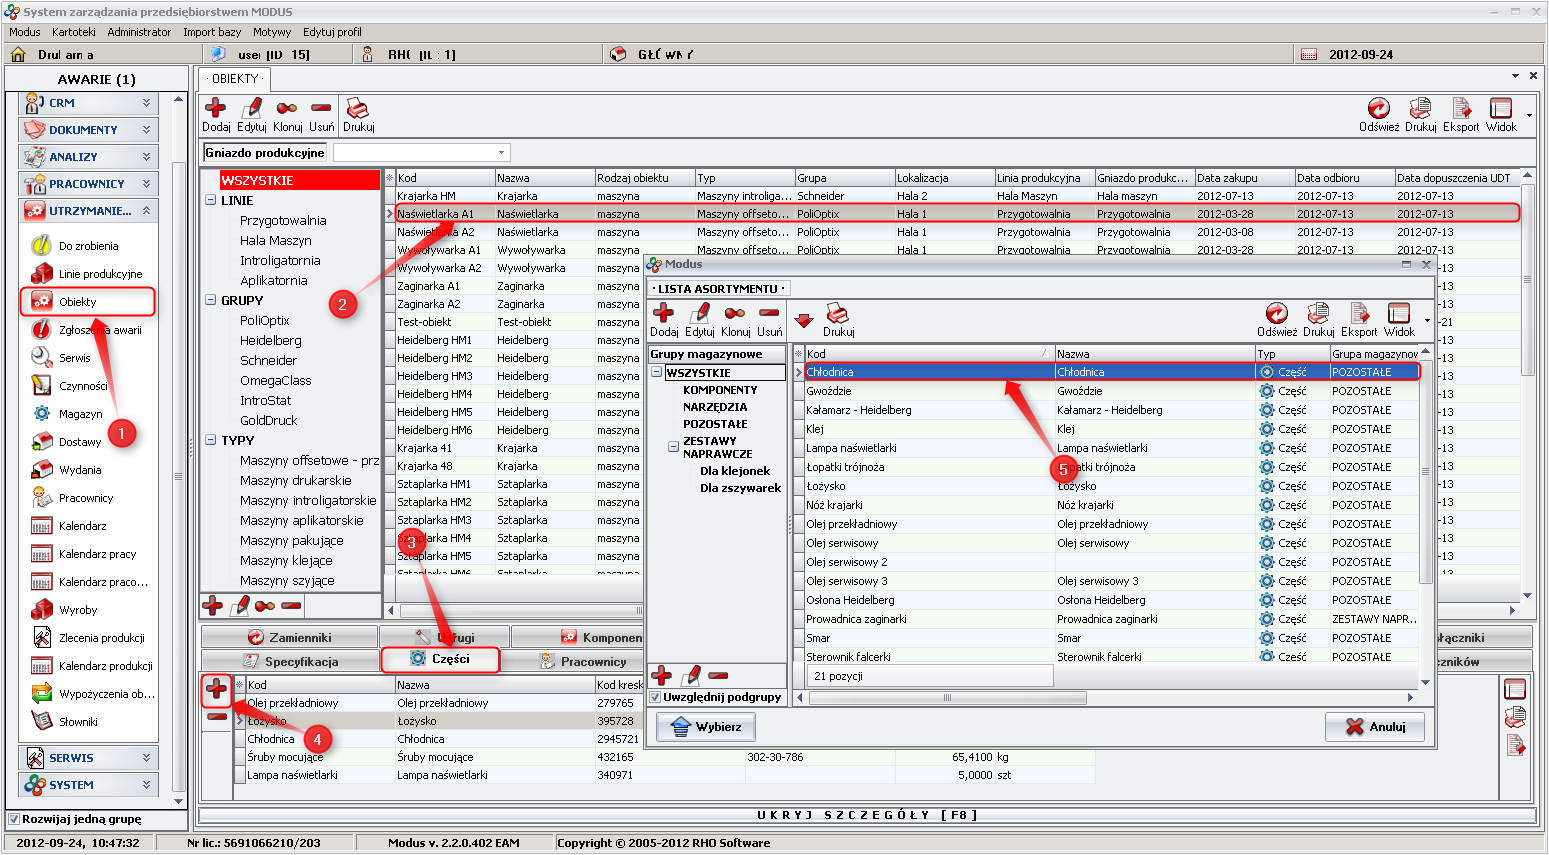Viewport: 1549px width, 855px height.
Task: Open Magazyn from the sidebar
Action: pos(80,414)
